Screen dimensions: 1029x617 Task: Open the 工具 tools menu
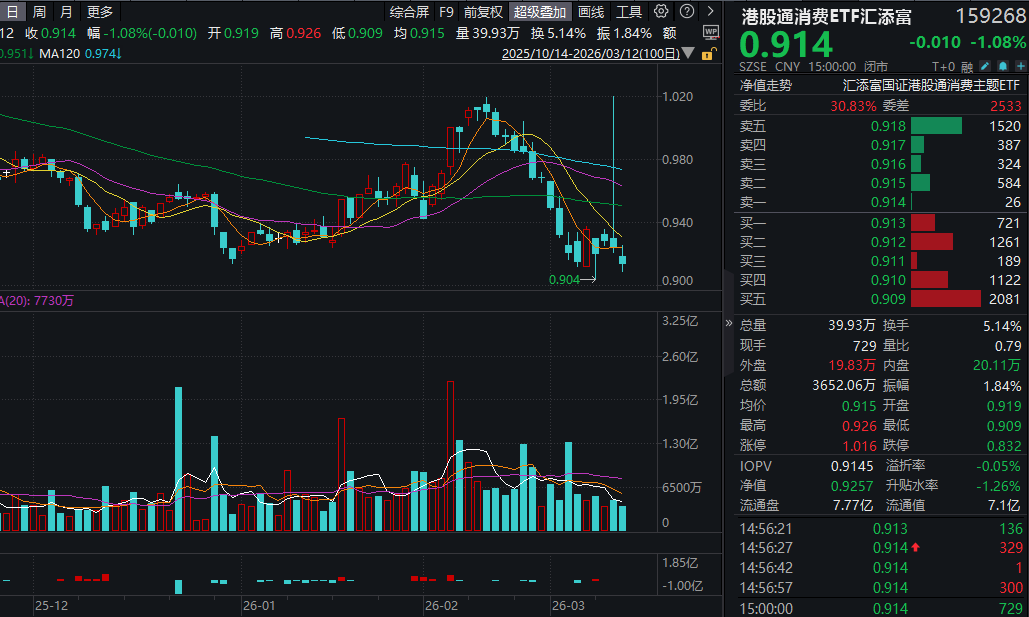(x=629, y=12)
